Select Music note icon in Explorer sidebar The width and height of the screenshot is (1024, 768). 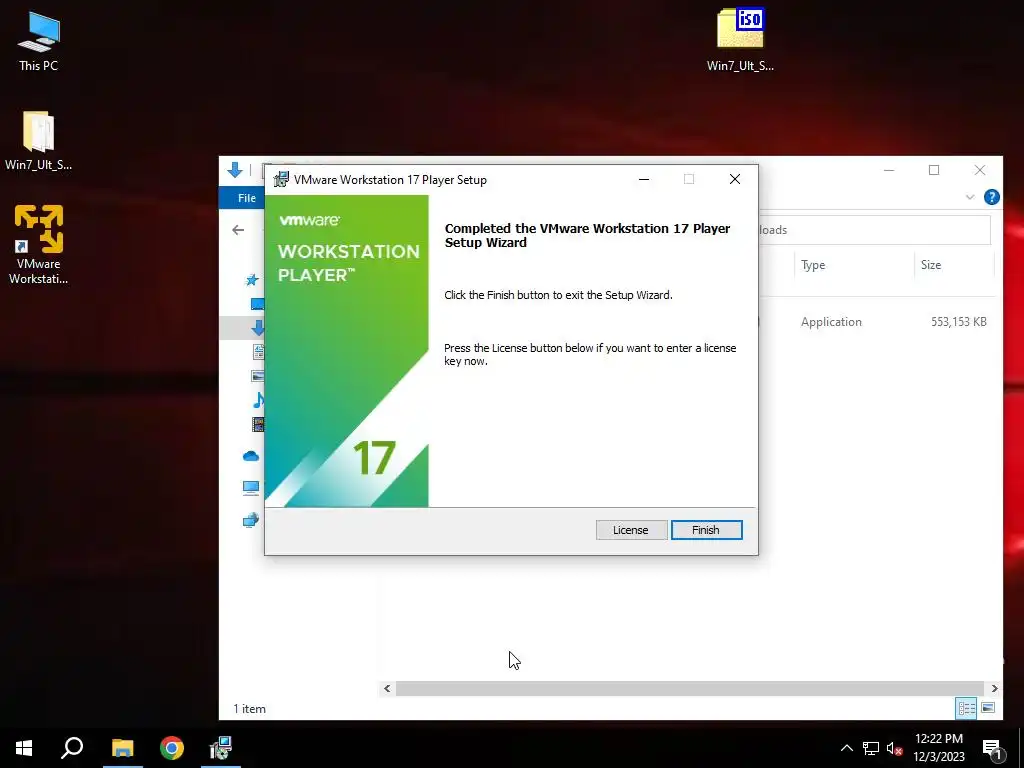[259, 400]
